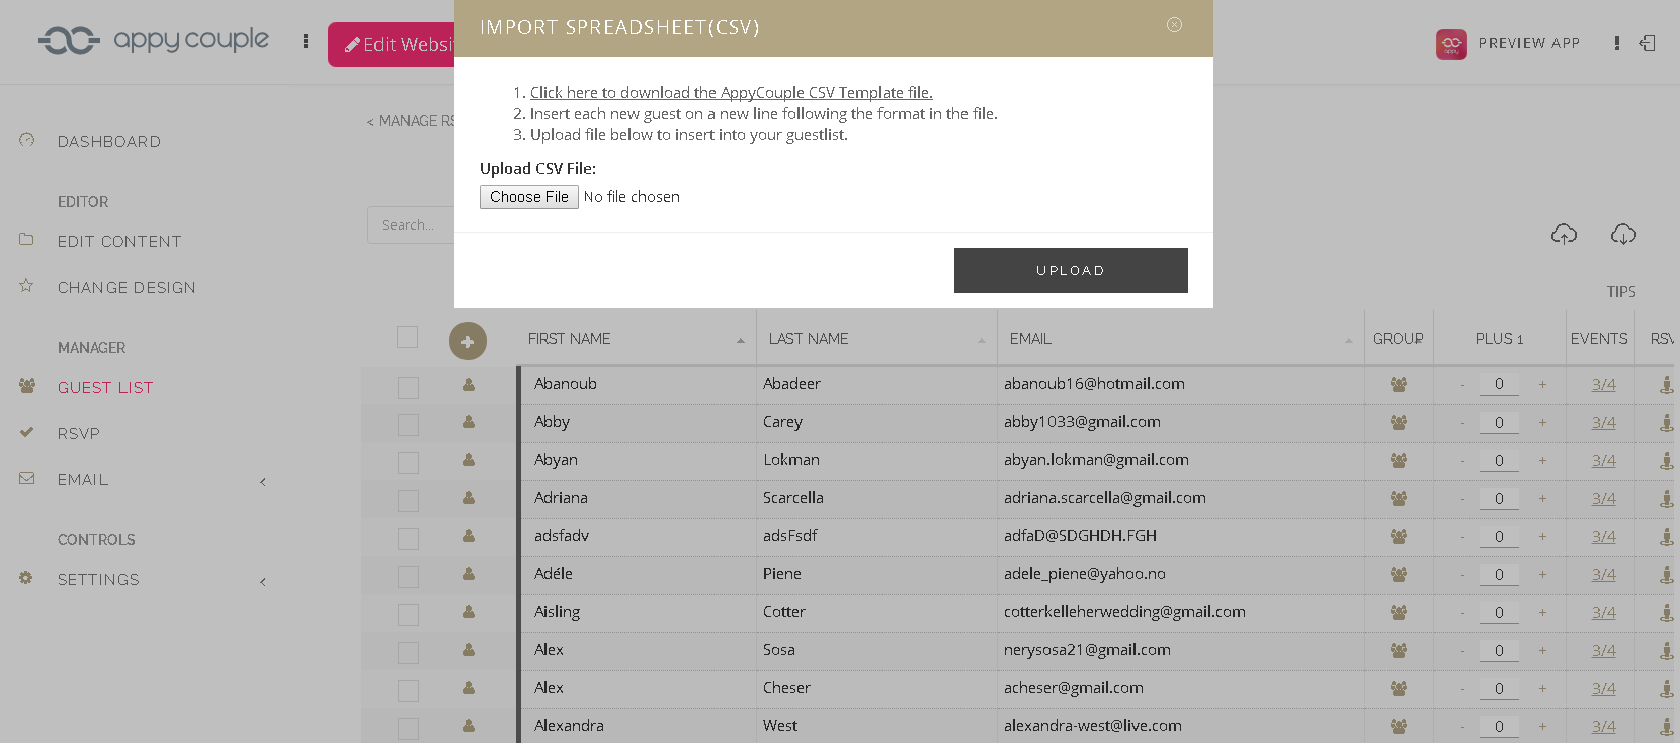Click the round add guest plus icon

467,341
